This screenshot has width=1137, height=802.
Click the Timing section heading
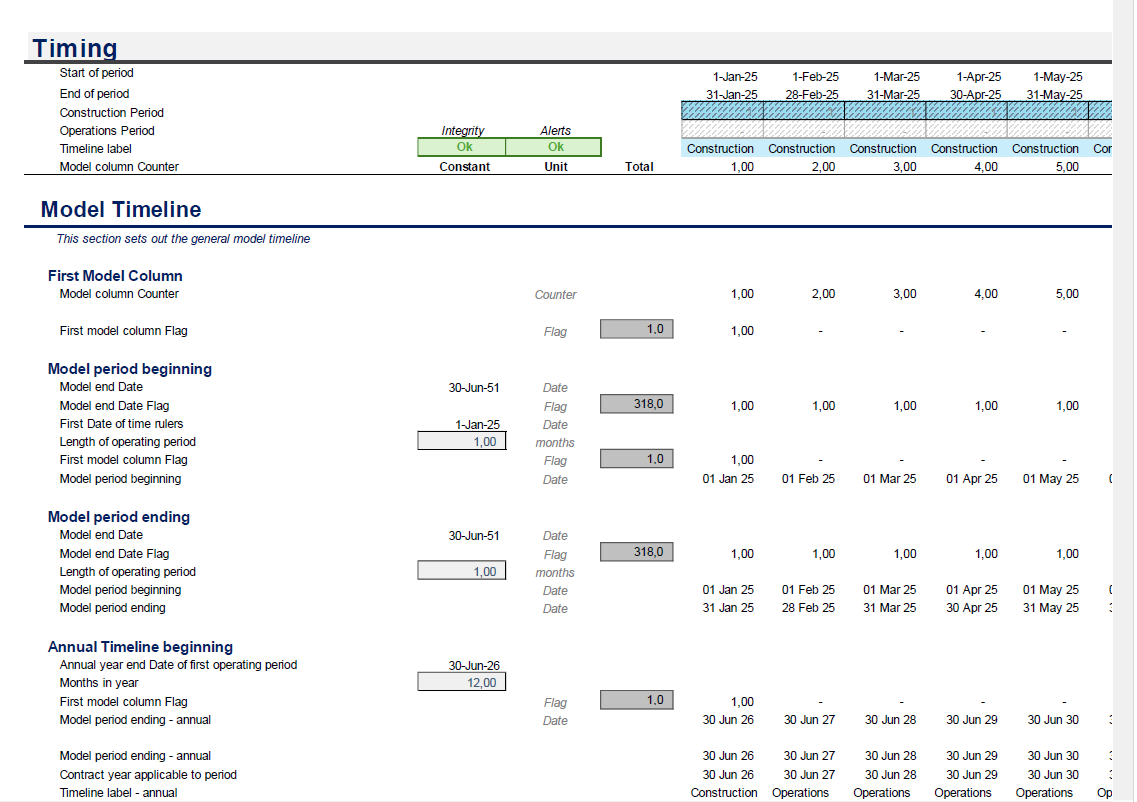(x=76, y=47)
